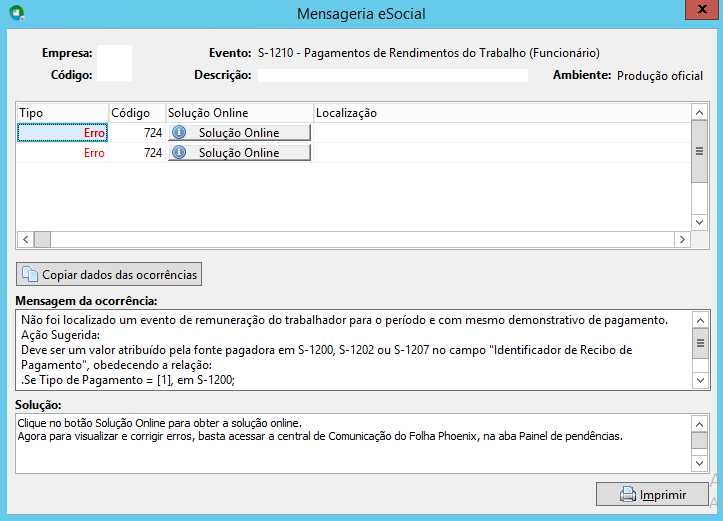Click down arrow in Solução text box

point(699,463)
